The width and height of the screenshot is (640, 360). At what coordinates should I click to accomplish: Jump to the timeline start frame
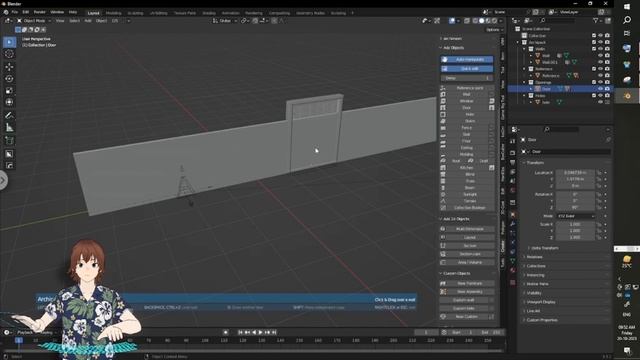tap(240, 332)
